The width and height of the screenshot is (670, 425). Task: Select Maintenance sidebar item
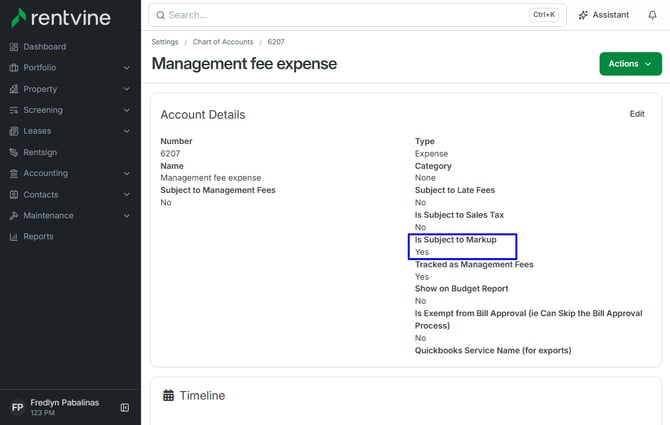(x=48, y=216)
